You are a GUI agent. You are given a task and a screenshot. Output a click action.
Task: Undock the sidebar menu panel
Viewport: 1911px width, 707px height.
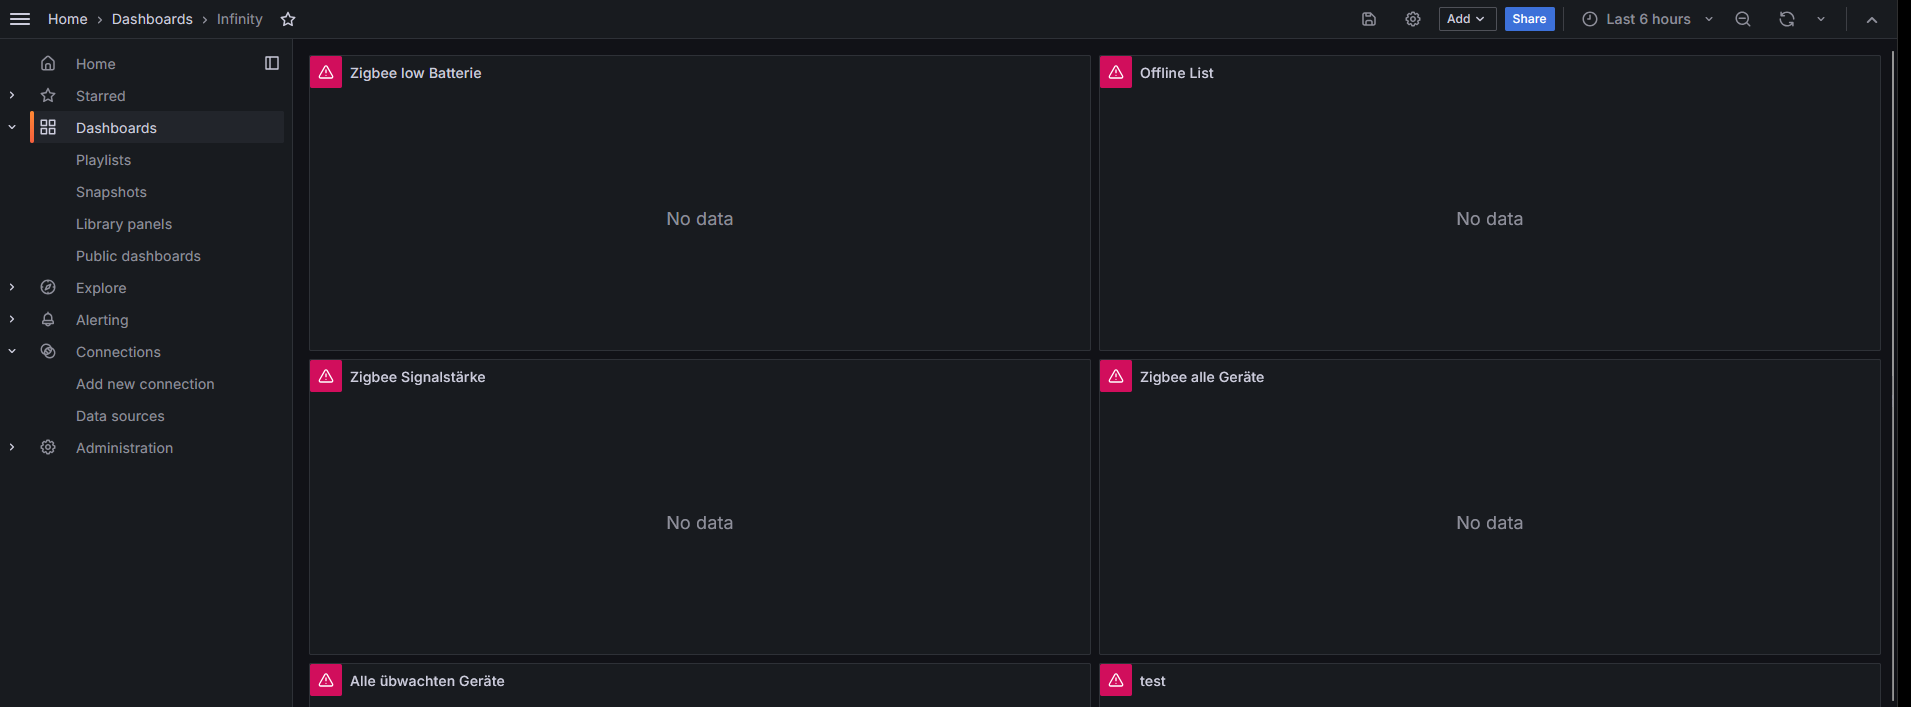tap(272, 63)
